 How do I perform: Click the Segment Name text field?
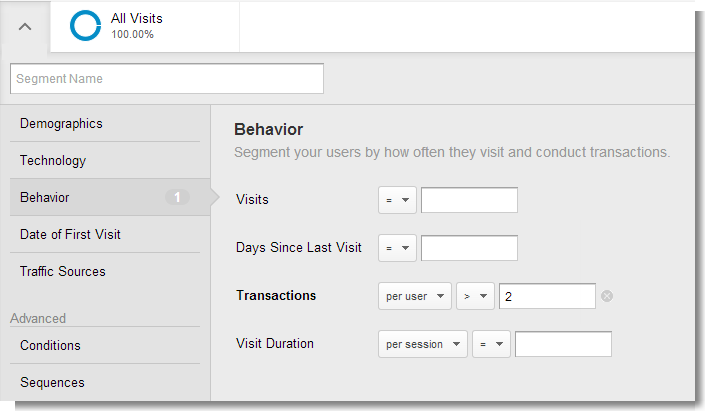(167, 78)
